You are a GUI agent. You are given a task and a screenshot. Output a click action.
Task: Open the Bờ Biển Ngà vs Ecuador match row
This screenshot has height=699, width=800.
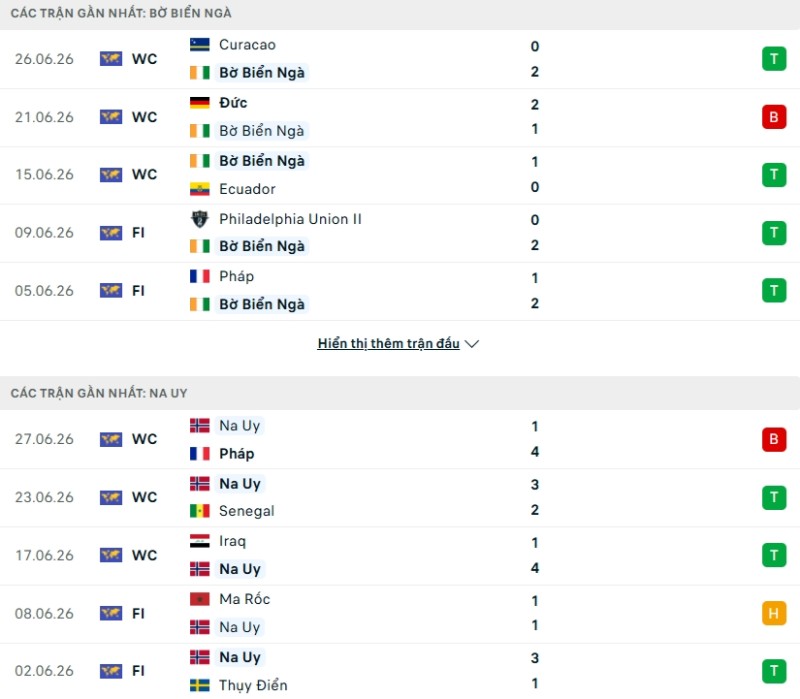(x=400, y=175)
